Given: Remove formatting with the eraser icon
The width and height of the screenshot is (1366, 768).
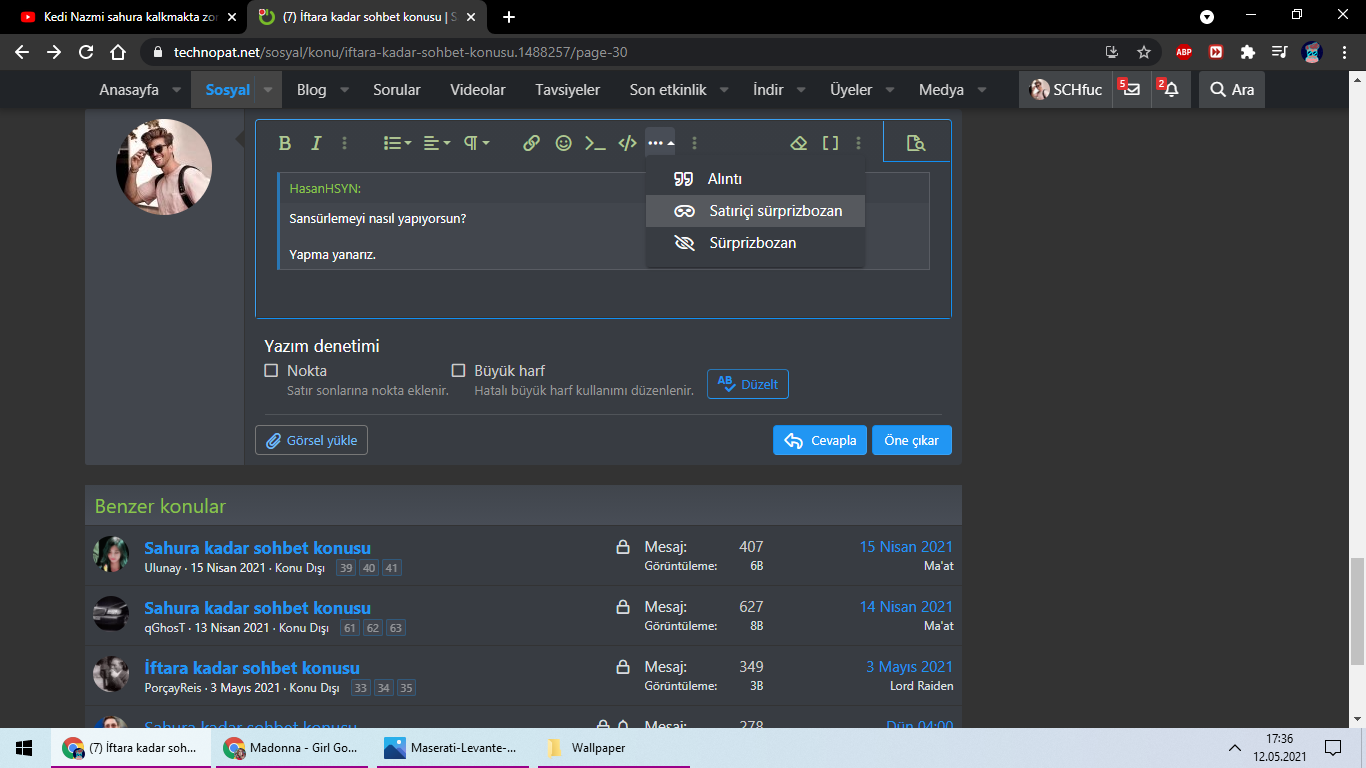Looking at the screenshot, I should coord(798,143).
